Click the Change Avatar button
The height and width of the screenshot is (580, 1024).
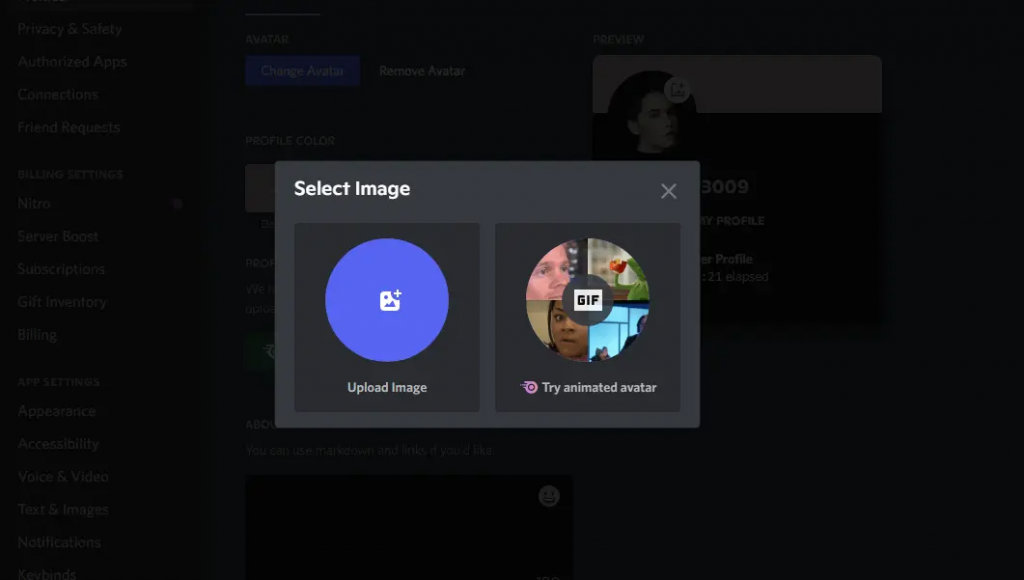click(x=302, y=71)
